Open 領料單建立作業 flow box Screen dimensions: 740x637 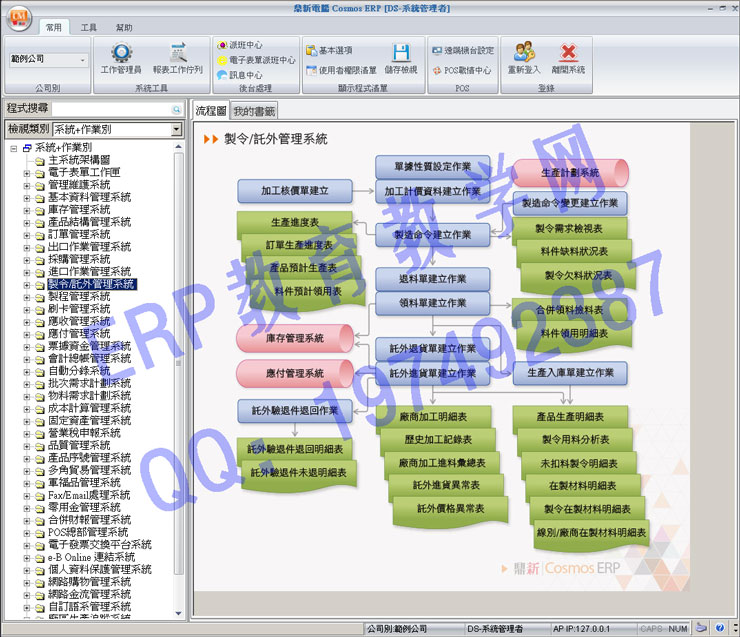coord(433,303)
